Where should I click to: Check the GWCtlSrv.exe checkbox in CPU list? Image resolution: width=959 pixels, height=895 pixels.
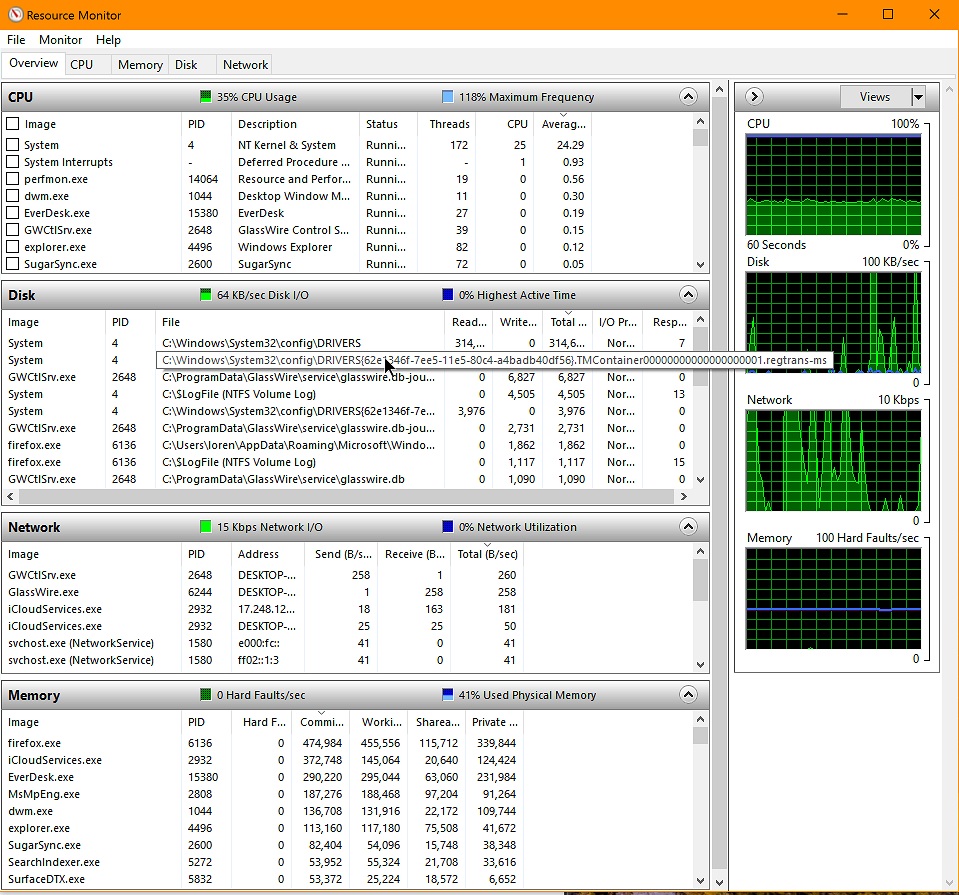coord(12,230)
